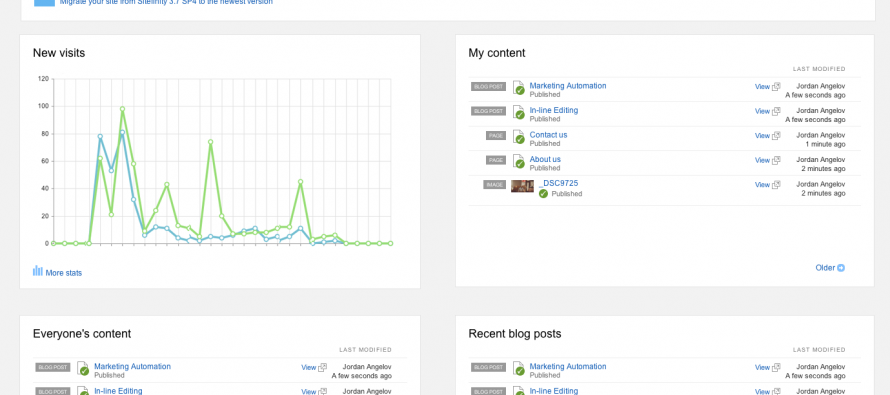This screenshot has height=395, width=890.
Task: Click the Older arrow icon
Action: [841, 268]
